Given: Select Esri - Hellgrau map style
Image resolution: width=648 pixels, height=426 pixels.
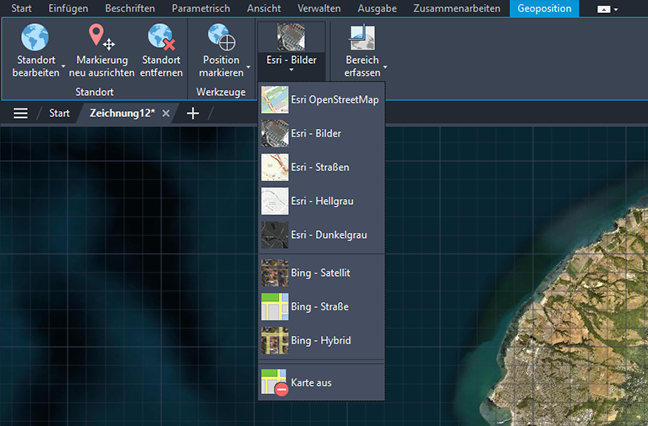Looking at the screenshot, I should [322, 201].
